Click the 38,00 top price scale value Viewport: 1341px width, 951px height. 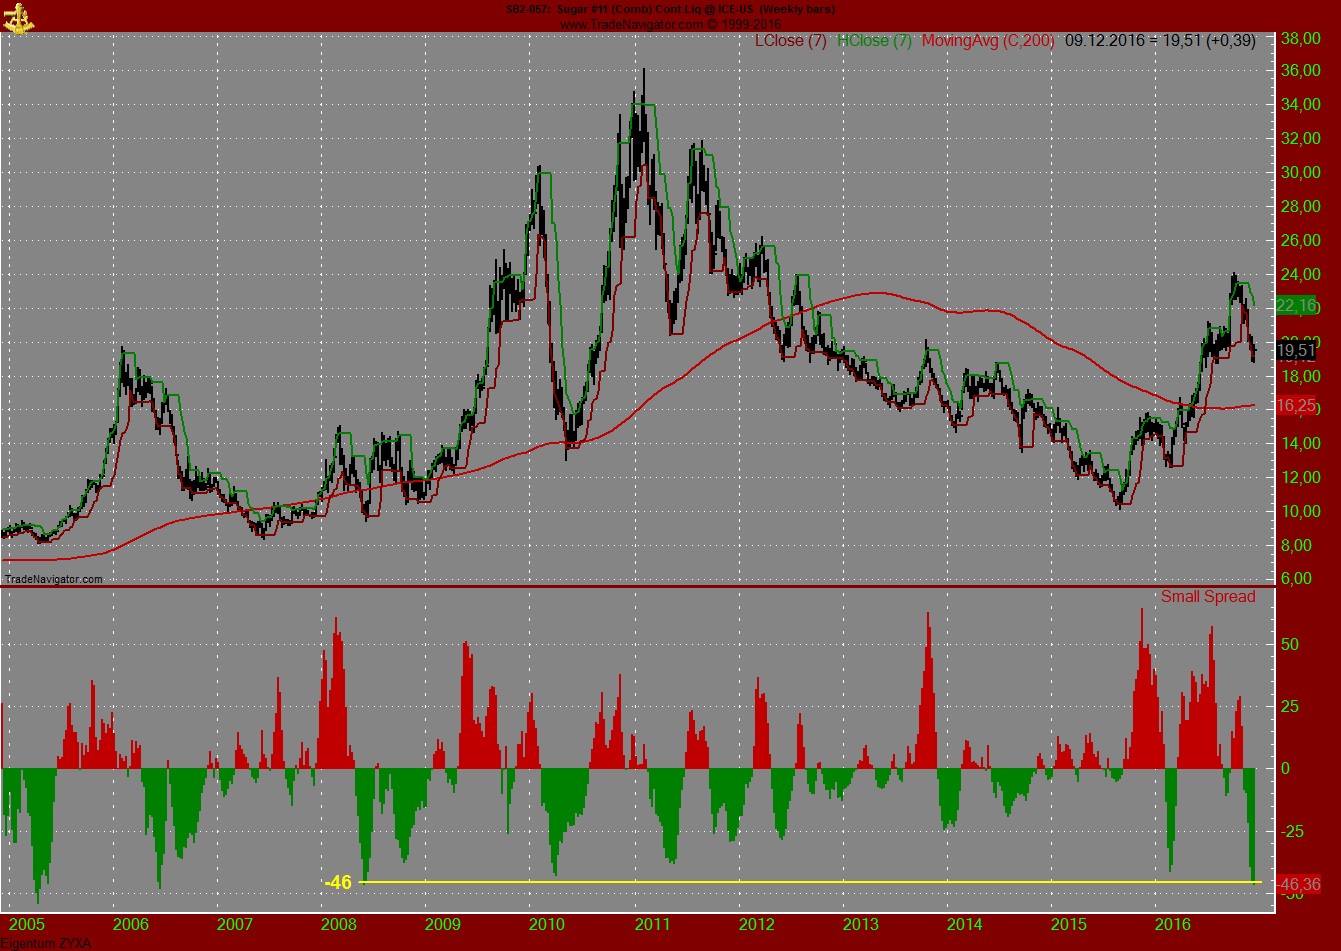click(x=1300, y=39)
